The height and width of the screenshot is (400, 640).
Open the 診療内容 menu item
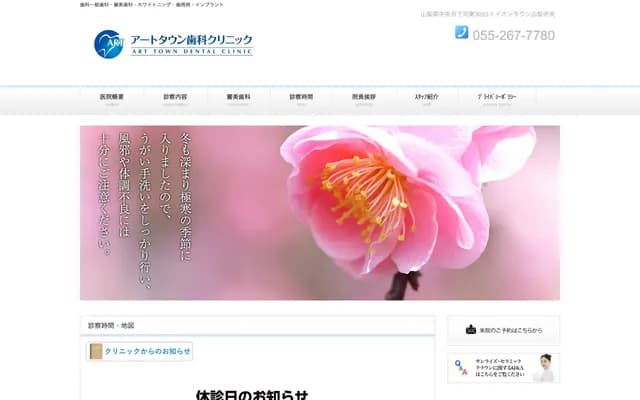point(175,99)
